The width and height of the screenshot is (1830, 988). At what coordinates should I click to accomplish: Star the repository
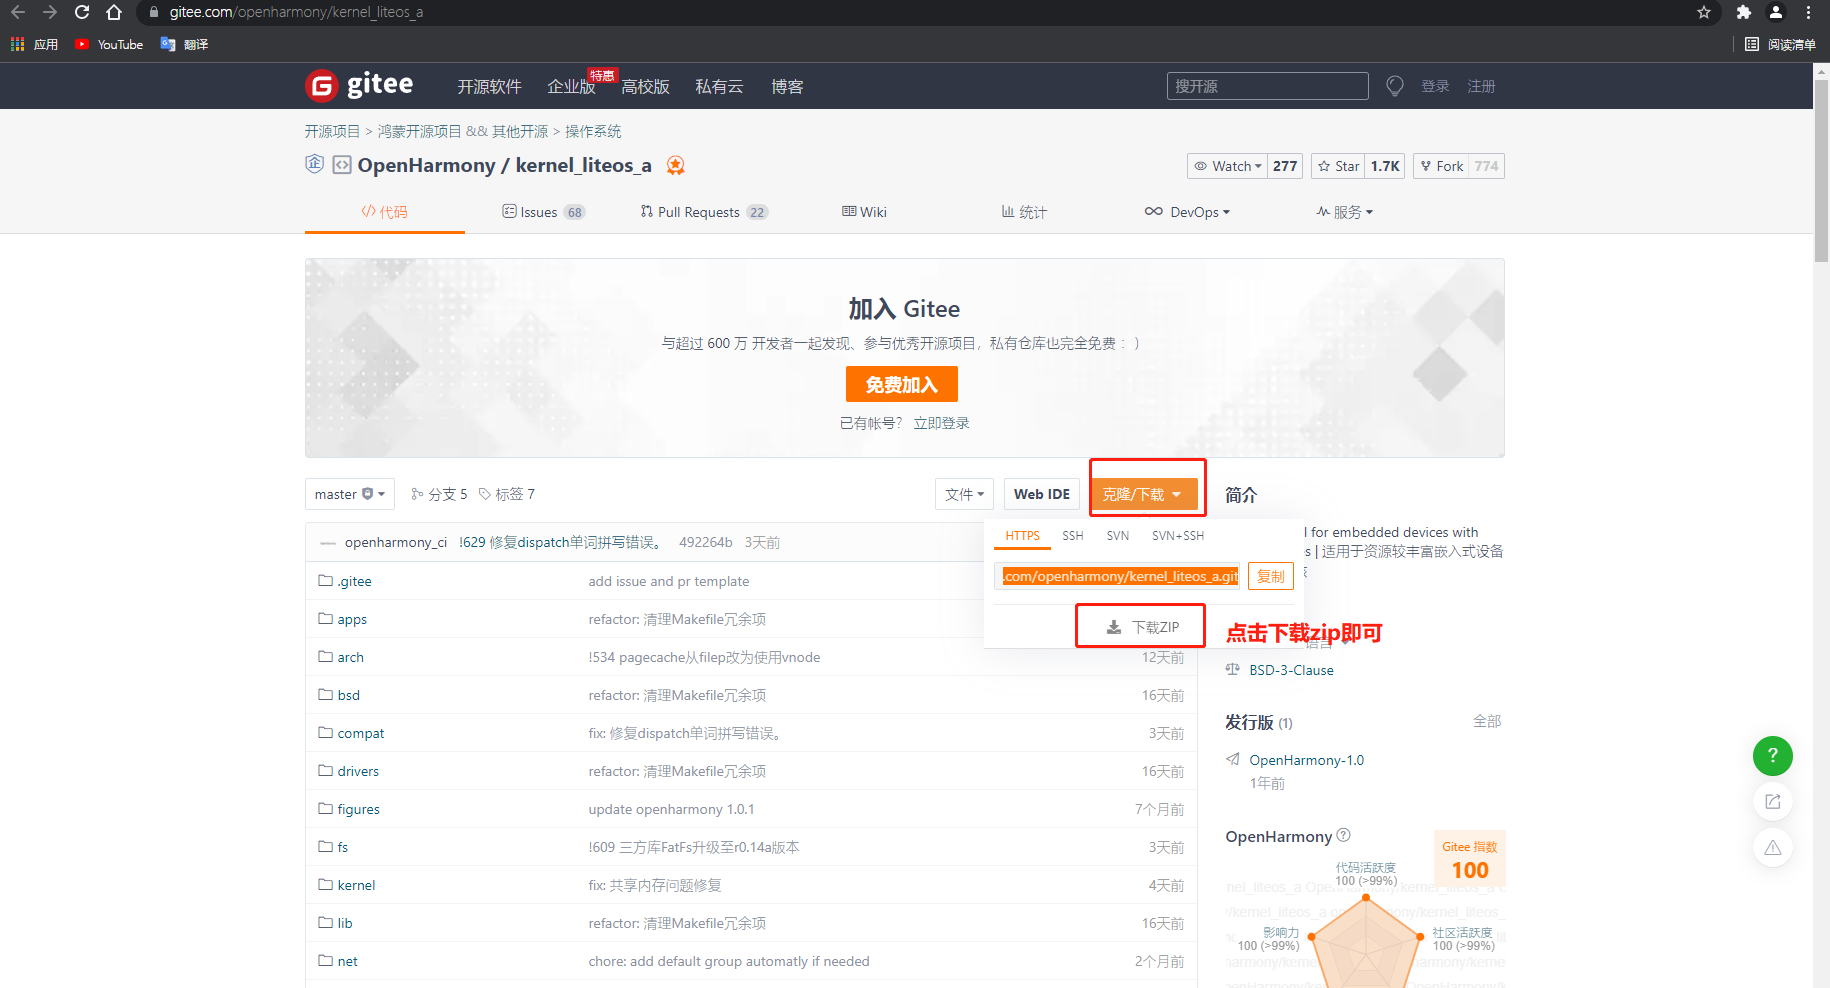[x=1338, y=166]
